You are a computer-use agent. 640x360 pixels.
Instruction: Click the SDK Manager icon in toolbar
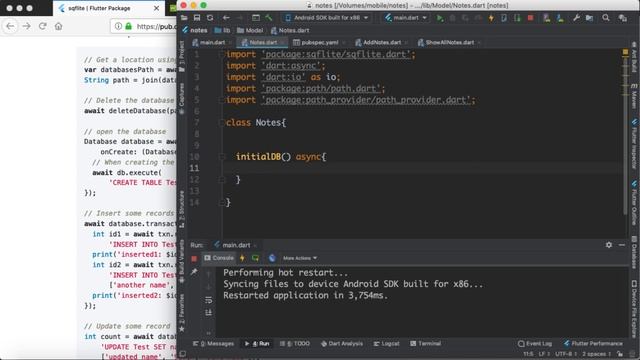coord(560,18)
